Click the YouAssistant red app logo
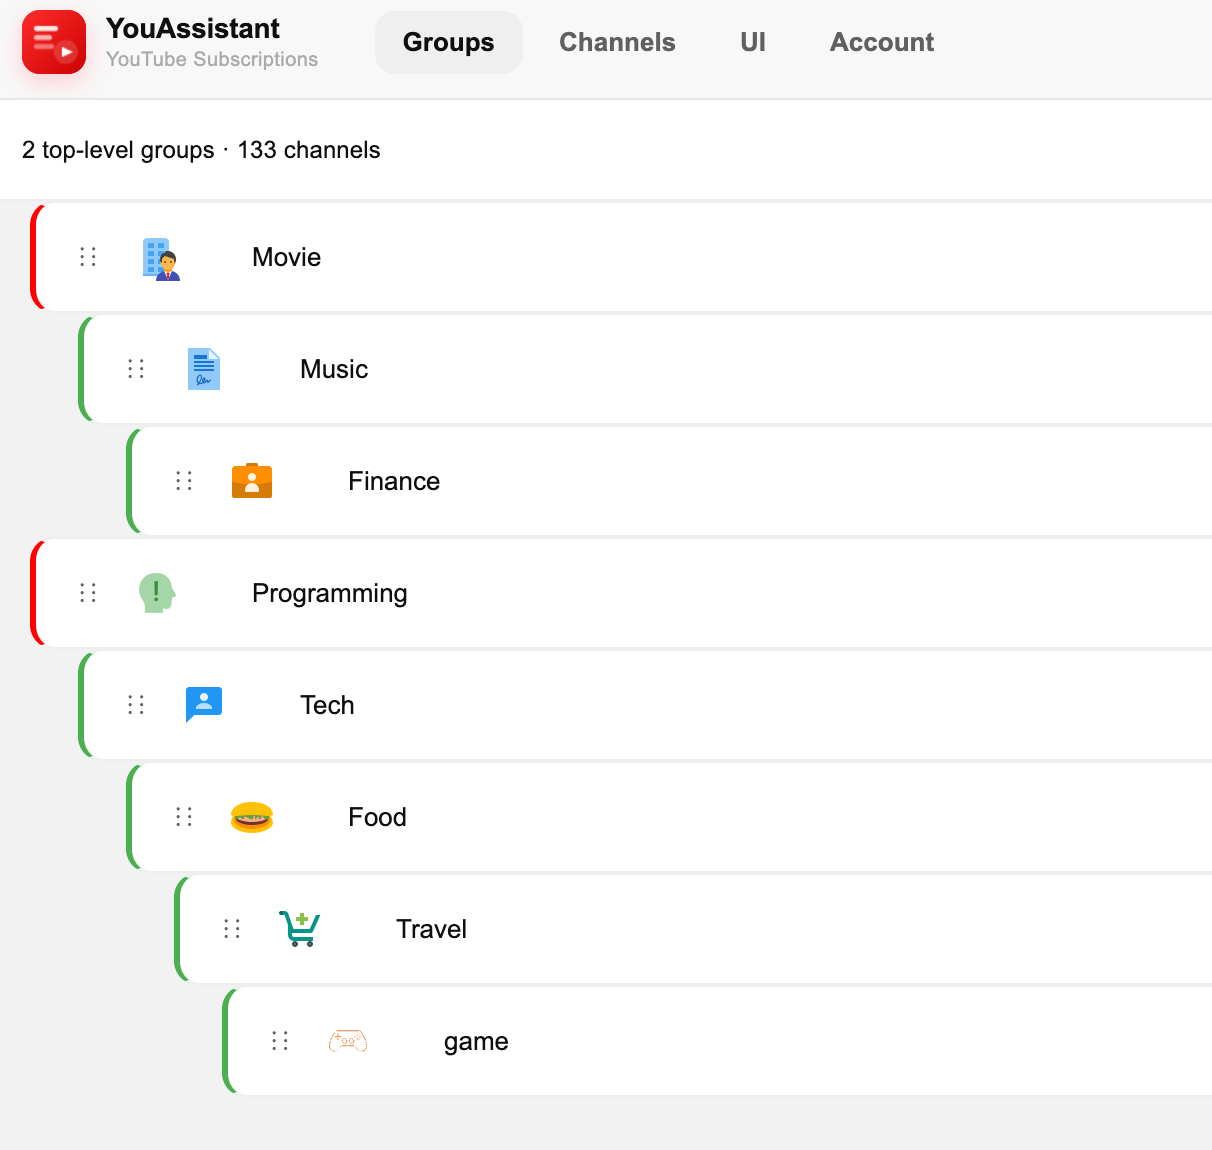 54,42
